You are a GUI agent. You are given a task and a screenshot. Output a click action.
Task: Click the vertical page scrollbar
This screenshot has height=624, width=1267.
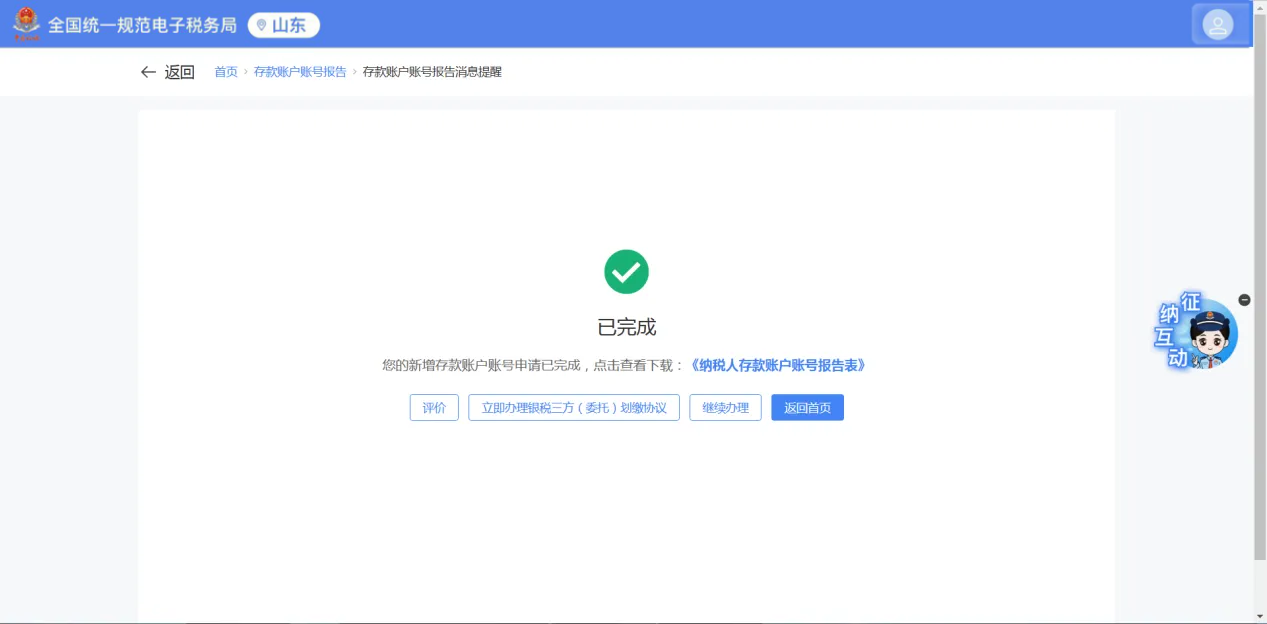(1260, 285)
